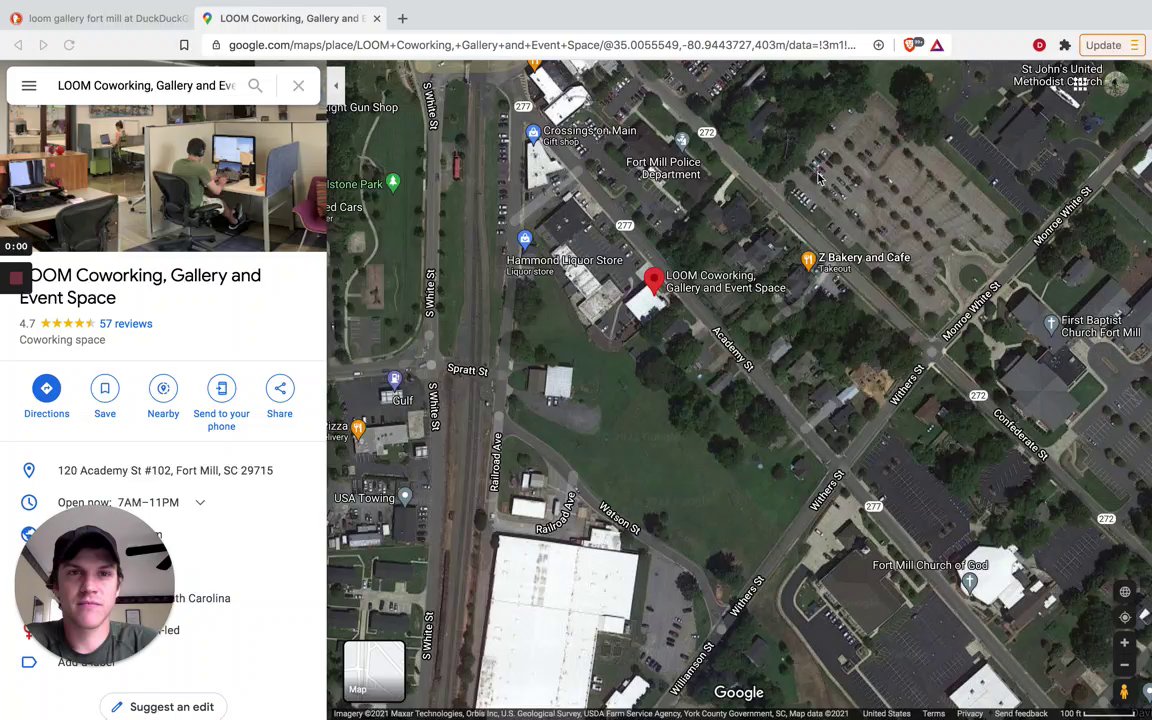Viewport: 1152px width, 720px height.
Task: Click the URL address bar
Action: point(541,45)
